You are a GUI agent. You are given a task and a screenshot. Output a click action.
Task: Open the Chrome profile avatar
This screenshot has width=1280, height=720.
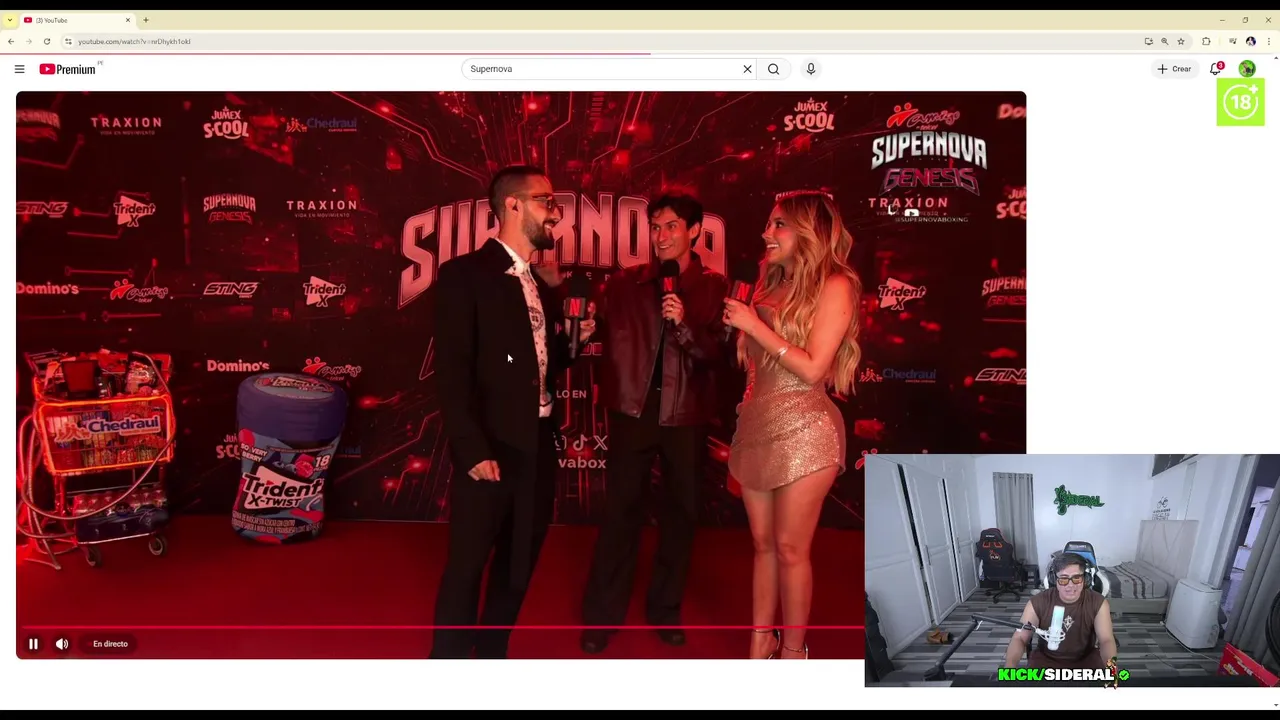(1250, 41)
